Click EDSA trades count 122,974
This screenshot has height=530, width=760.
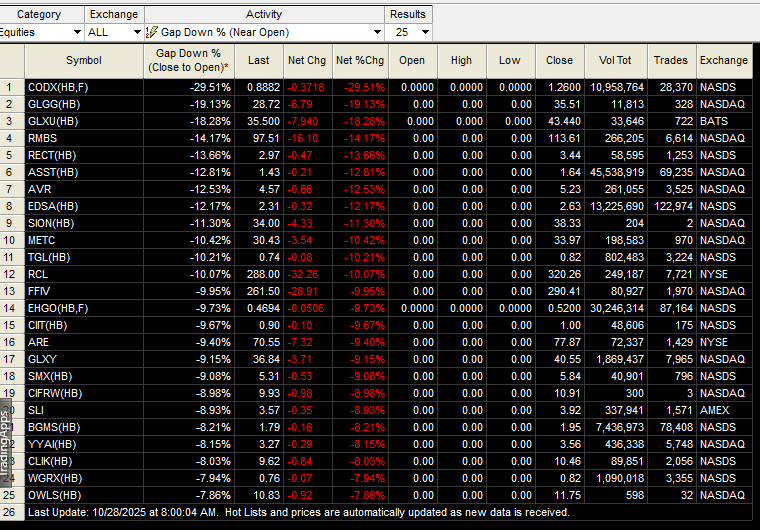[x=674, y=206]
